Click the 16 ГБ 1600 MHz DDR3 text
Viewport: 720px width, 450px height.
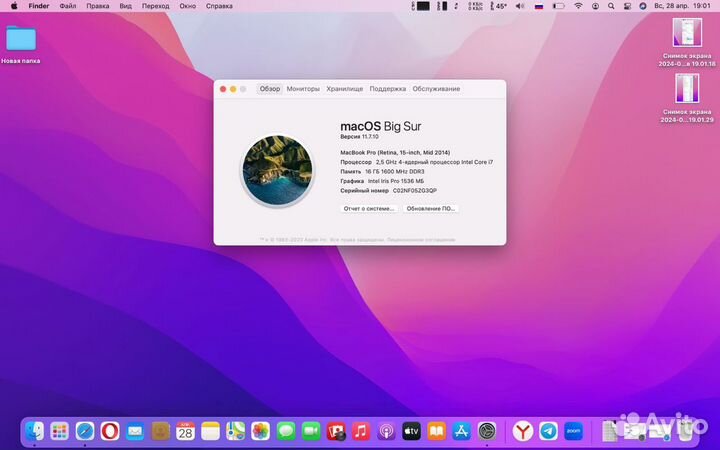pyautogui.click(x=394, y=172)
